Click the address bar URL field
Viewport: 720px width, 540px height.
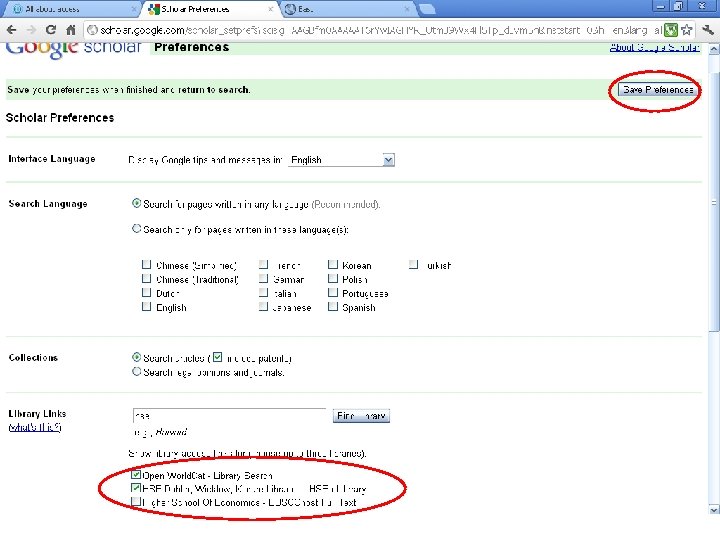click(x=374, y=30)
